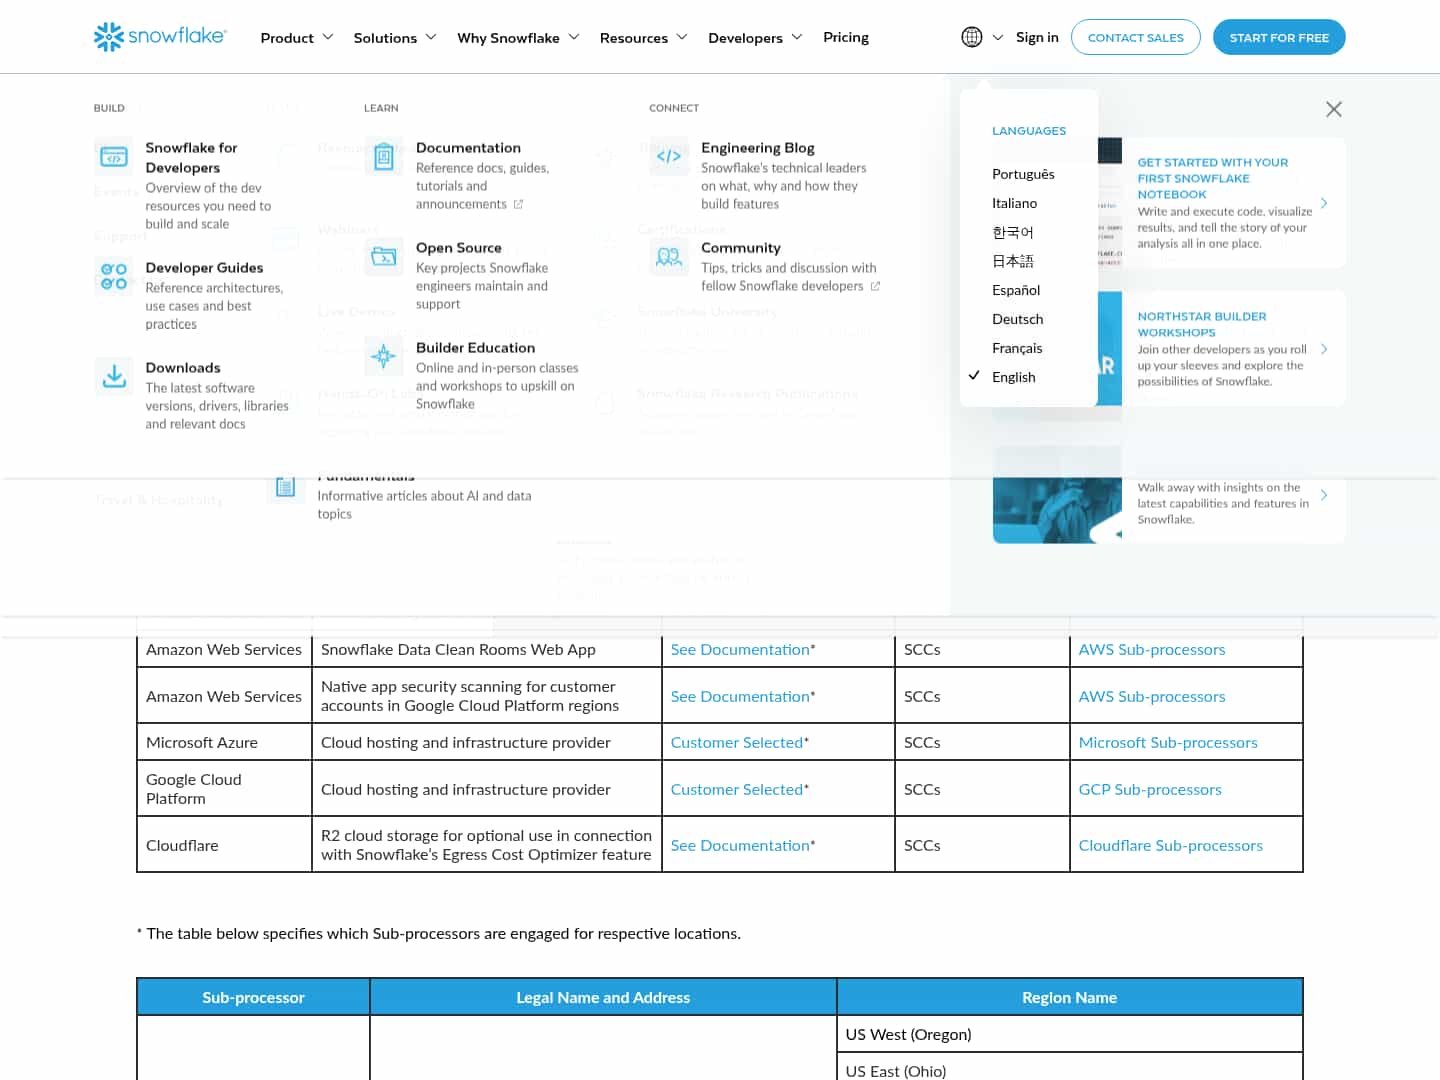Open Open Source link
1440x1080 pixels.
pos(459,248)
